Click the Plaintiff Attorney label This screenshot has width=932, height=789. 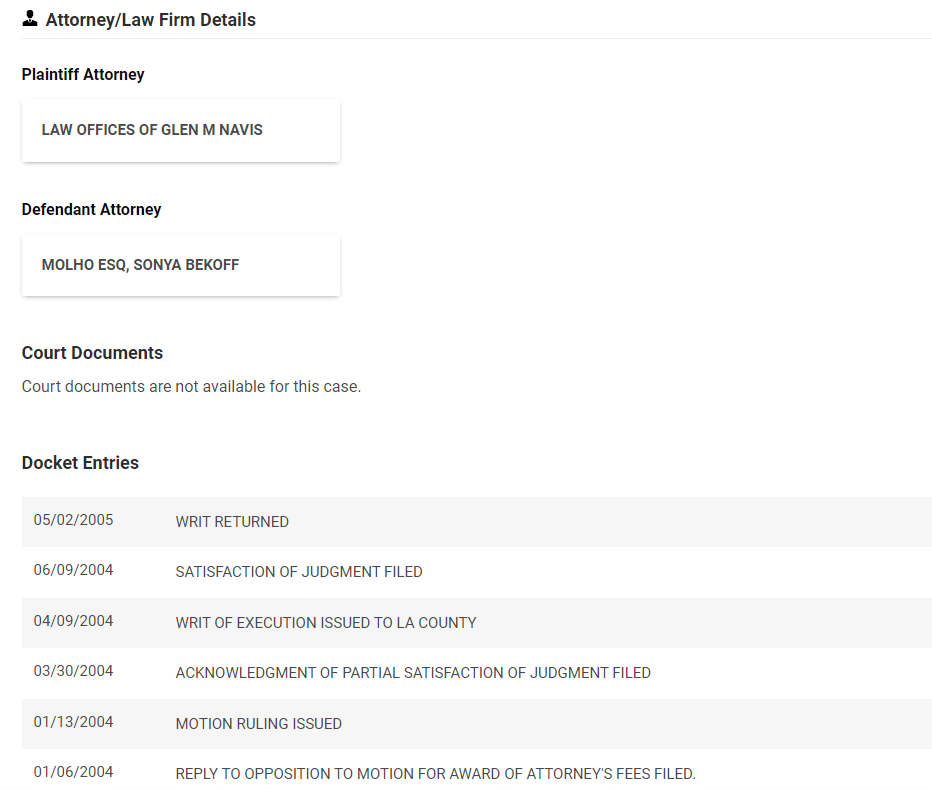(x=83, y=75)
